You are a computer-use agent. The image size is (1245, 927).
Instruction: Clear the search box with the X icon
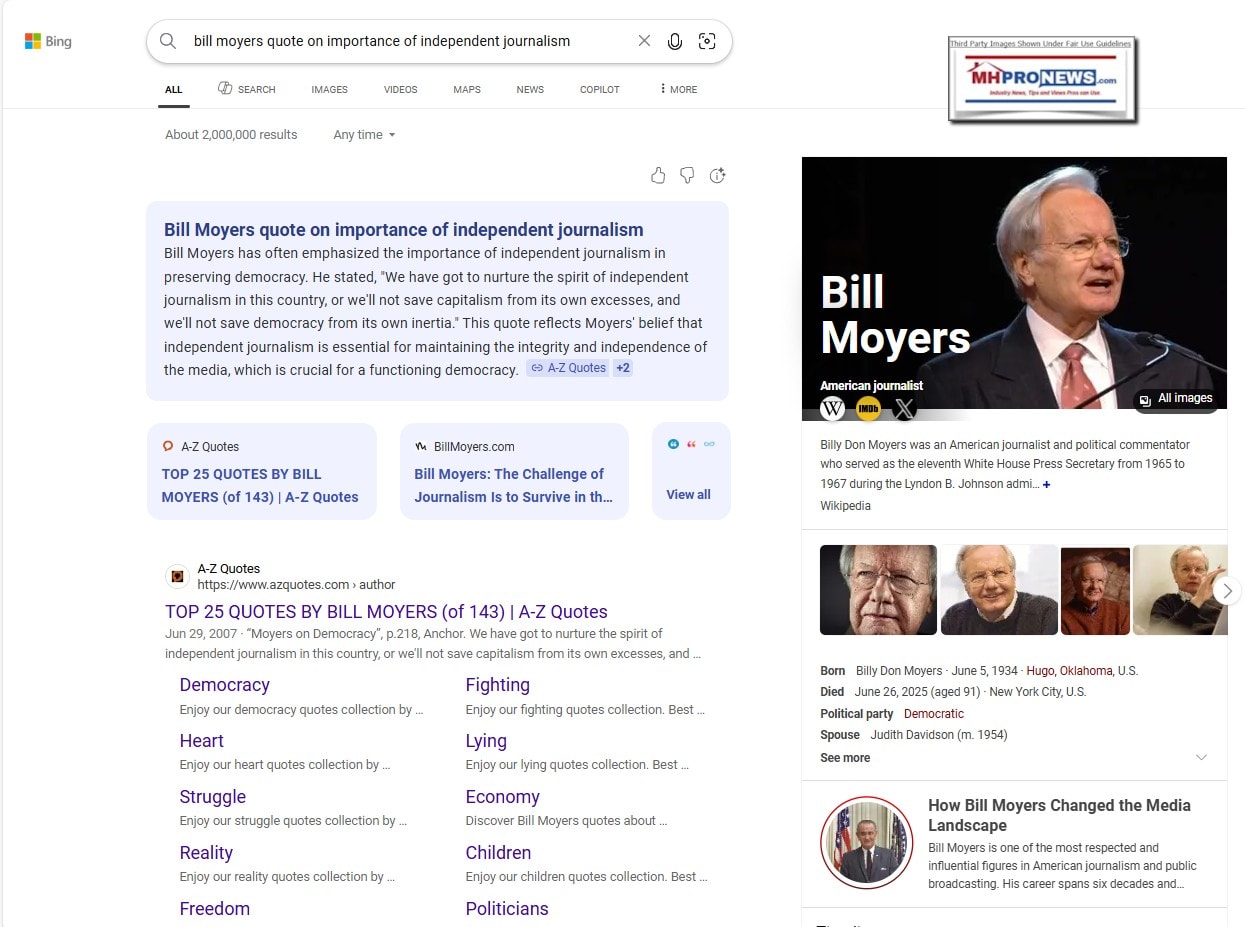point(644,41)
